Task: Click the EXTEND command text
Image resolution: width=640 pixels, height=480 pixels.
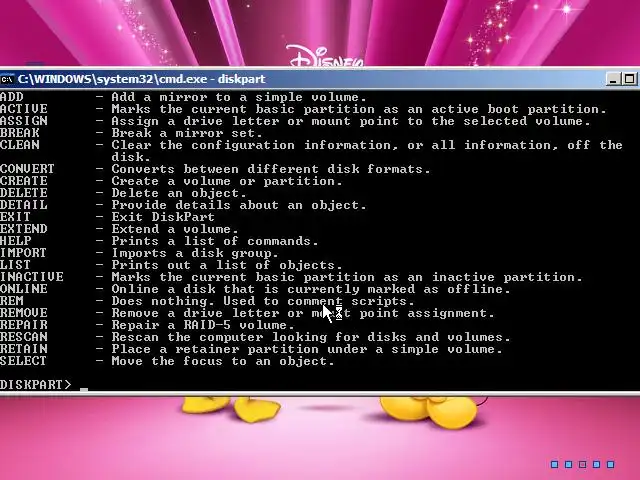Action: pyautogui.click(x=24, y=229)
